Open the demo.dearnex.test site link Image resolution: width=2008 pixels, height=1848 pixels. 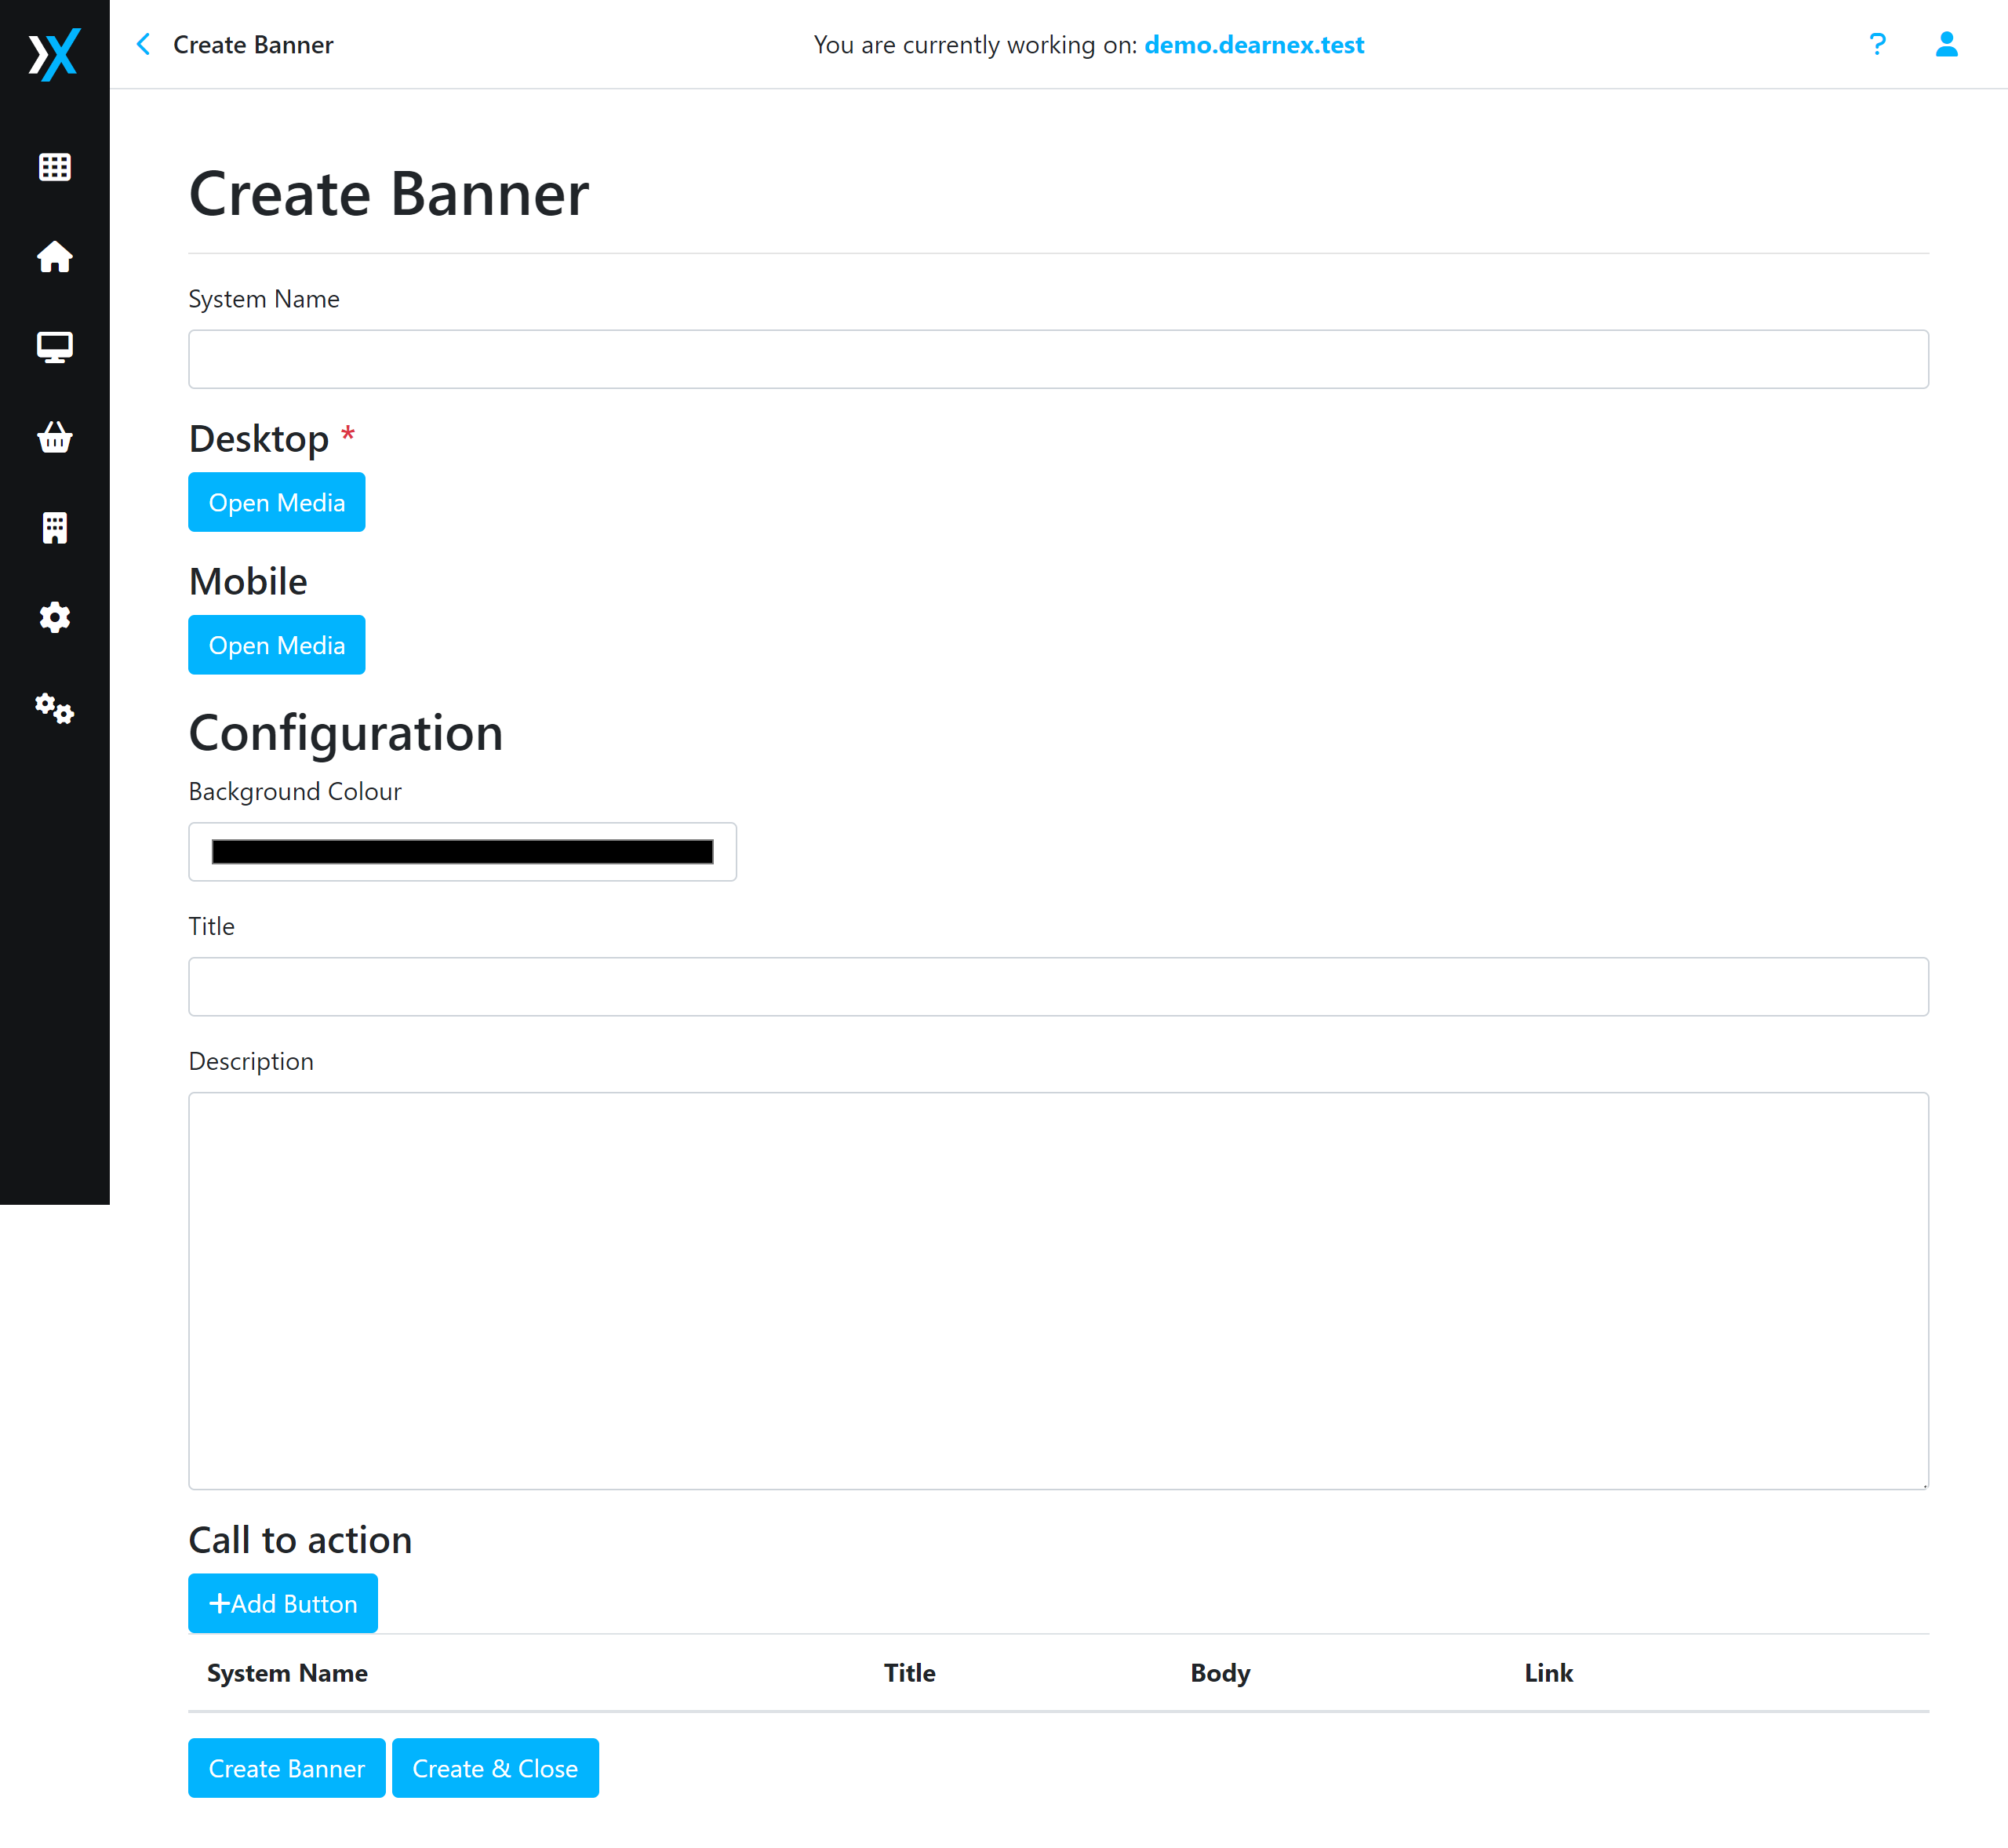pyautogui.click(x=1253, y=45)
